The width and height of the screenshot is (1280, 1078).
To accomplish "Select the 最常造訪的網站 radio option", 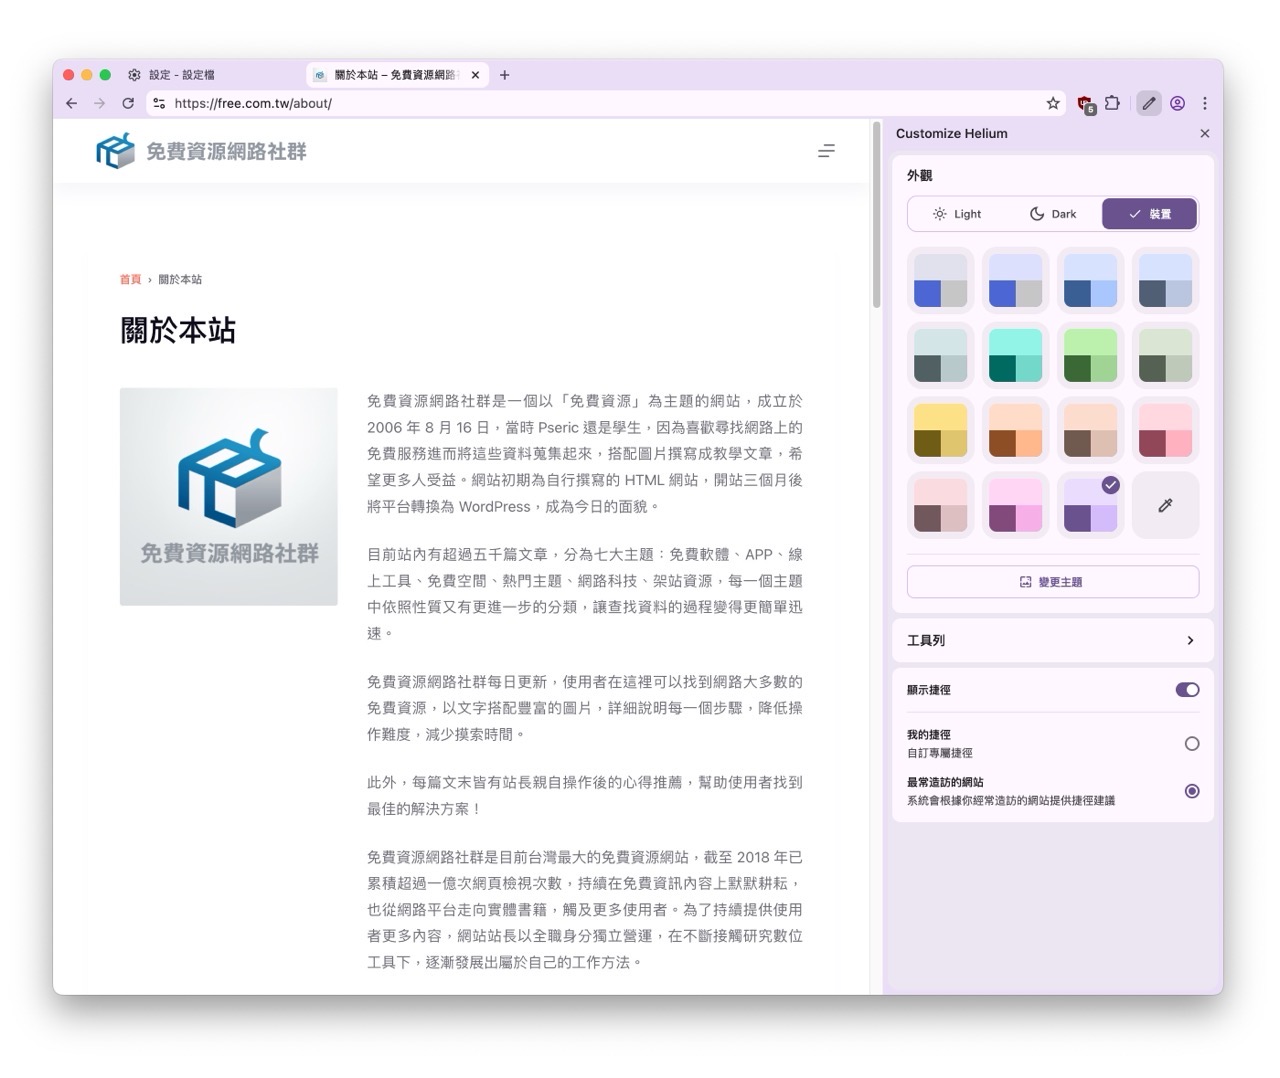I will pyautogui.click(x=1191, y=791).
